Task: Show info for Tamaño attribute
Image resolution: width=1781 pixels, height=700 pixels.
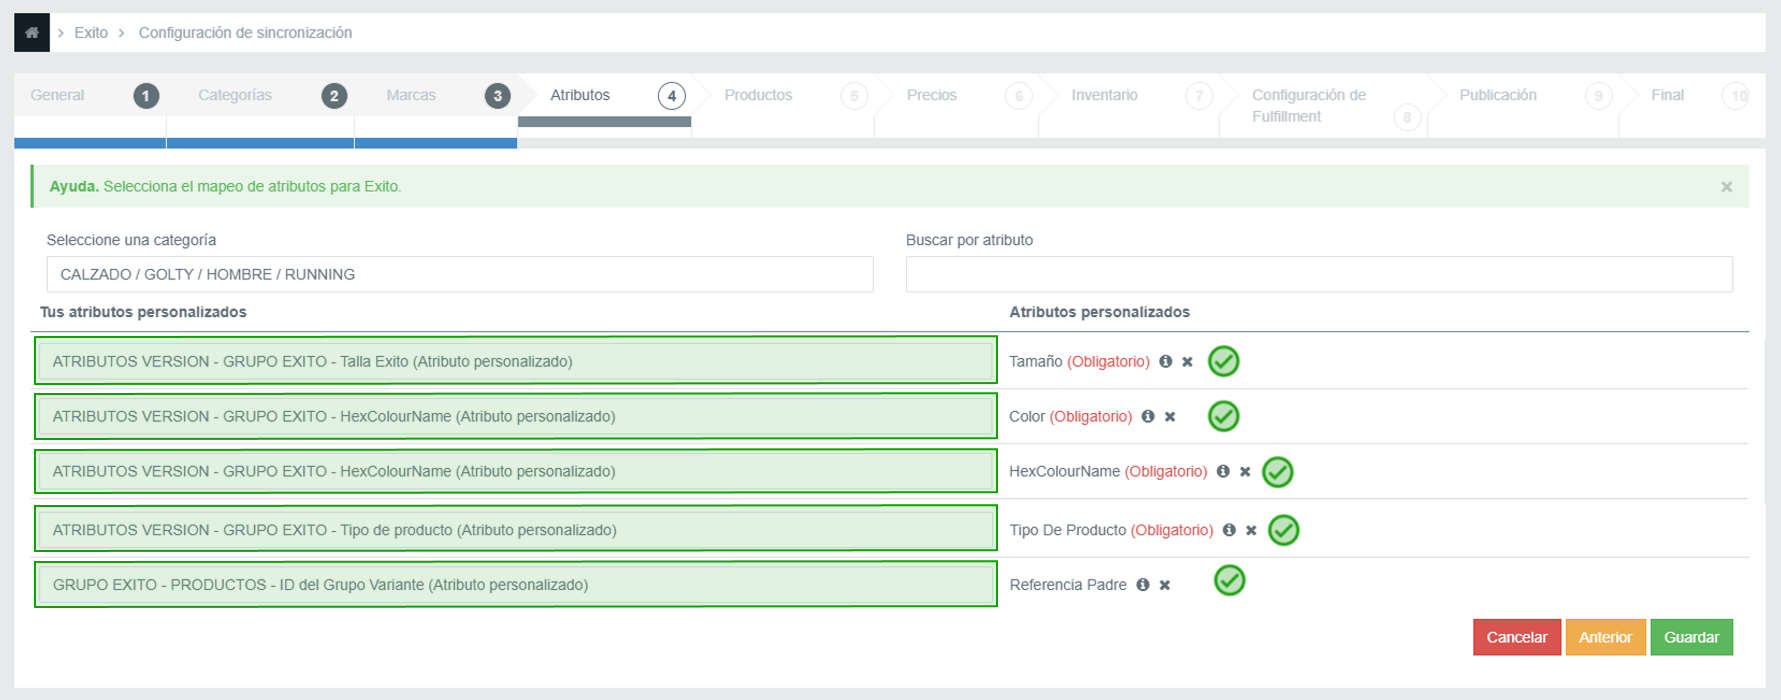Action: tap(1165, 361)
